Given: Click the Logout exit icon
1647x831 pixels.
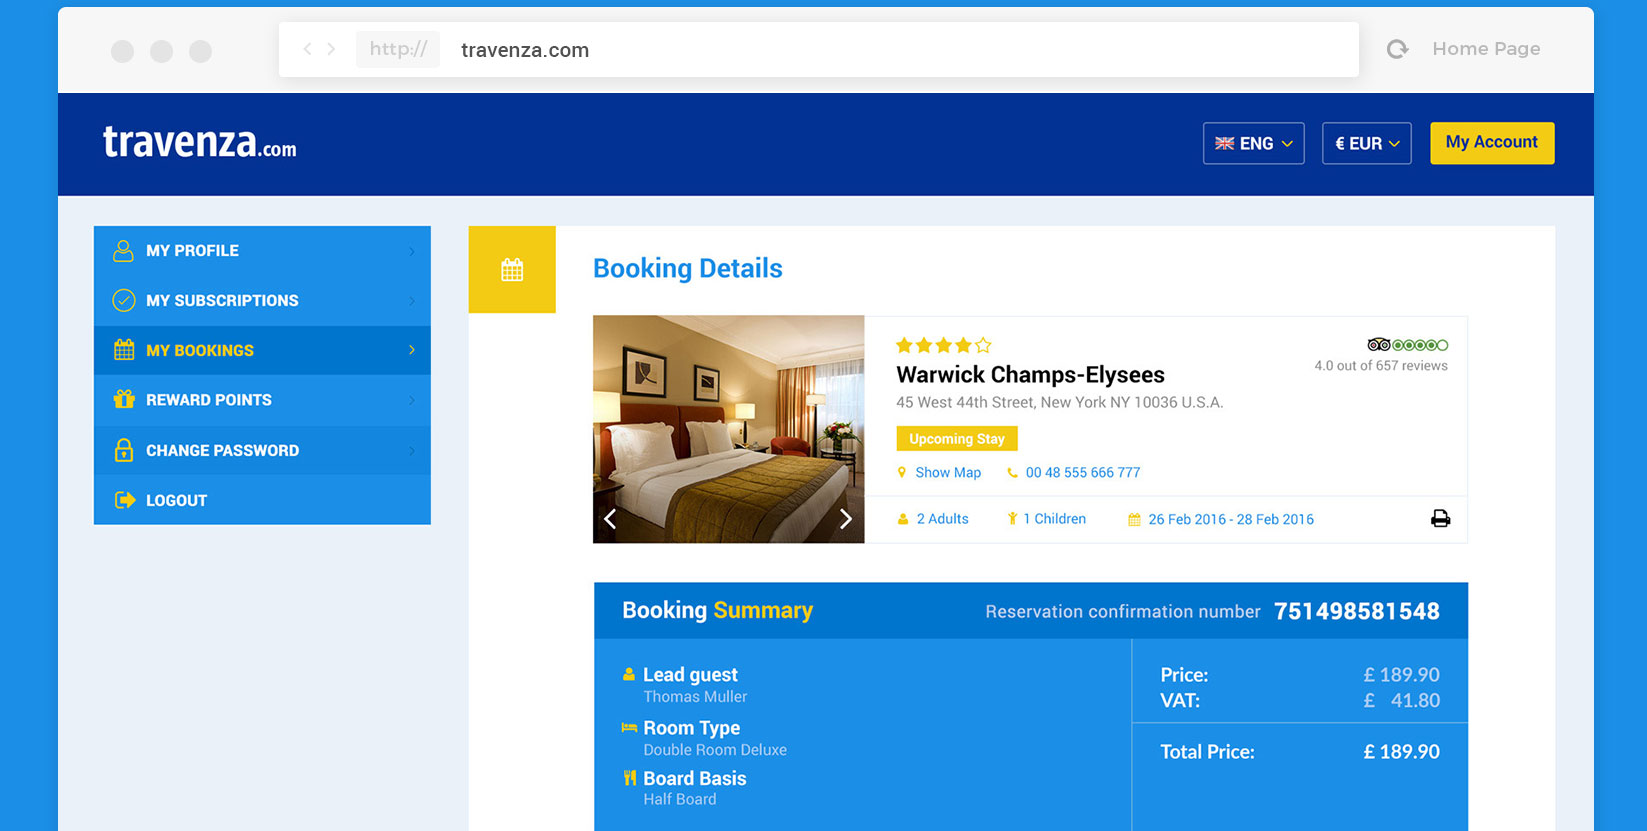Looking at the screenshot, I should pyautogui.click(x=125, y=500).
